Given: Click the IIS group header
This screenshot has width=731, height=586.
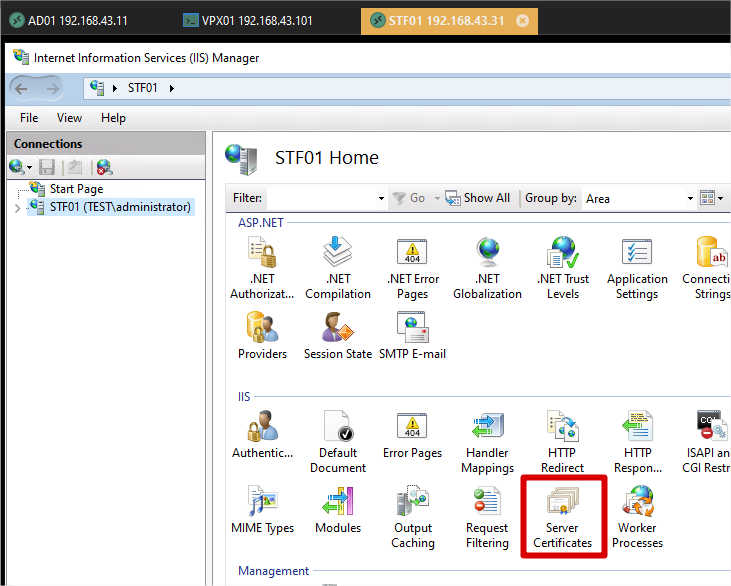Looking at the screenshot, I should click(x=244, y=397).
